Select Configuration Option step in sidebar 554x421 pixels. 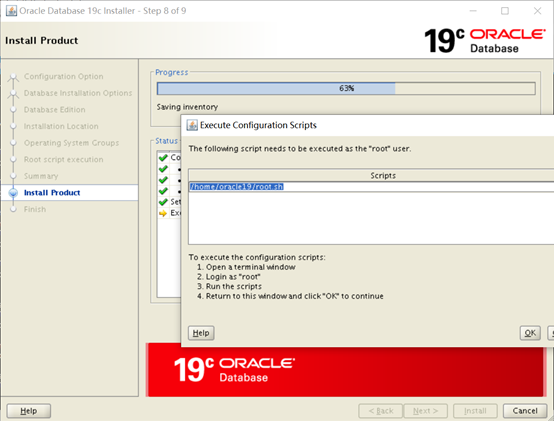pos(64,76)
